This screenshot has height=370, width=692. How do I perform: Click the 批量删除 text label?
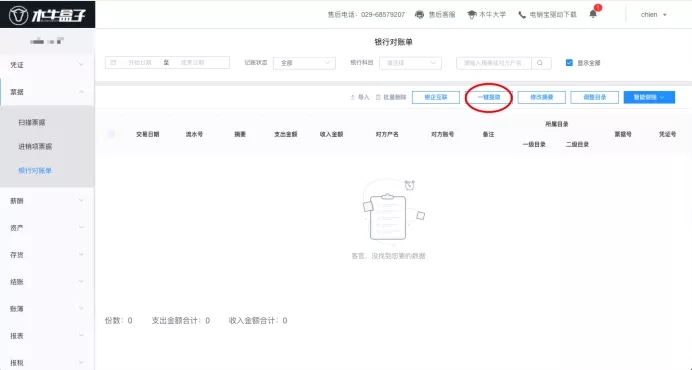tap(395, 97)
